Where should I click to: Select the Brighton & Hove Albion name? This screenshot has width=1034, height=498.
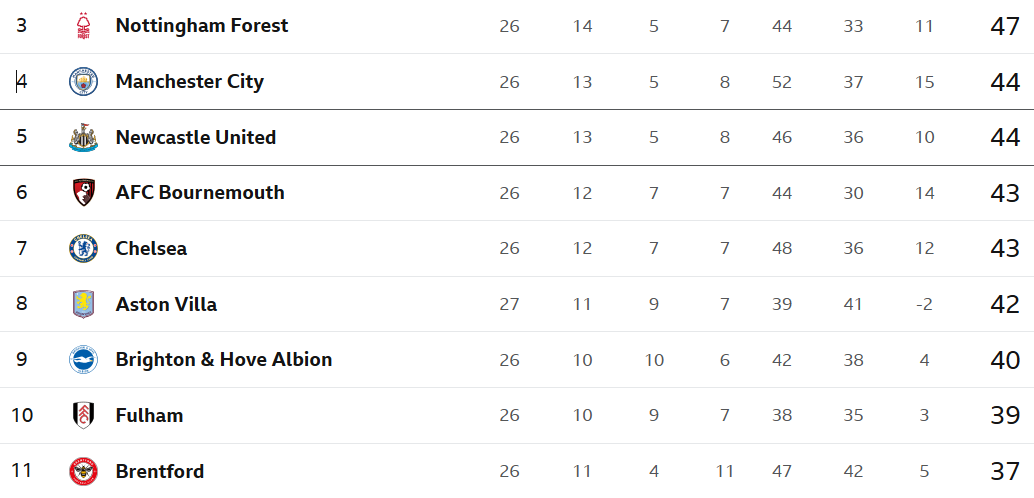point(224,360)
